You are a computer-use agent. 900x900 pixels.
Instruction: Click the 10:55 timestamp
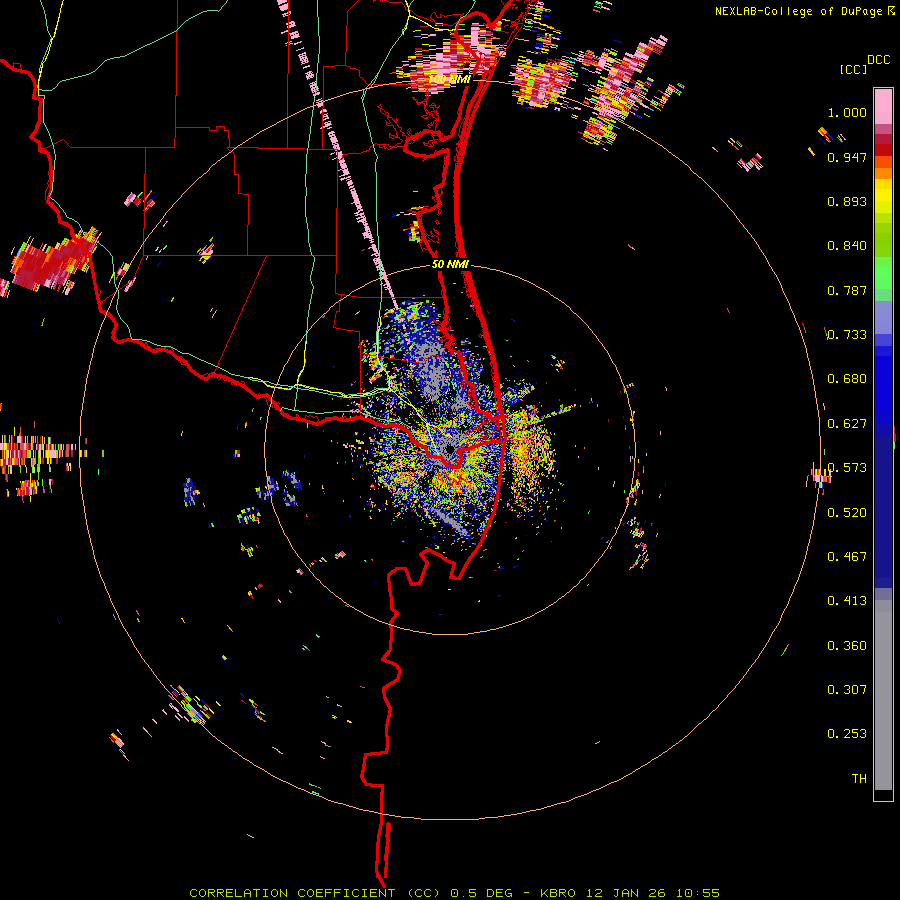[697, 893]
